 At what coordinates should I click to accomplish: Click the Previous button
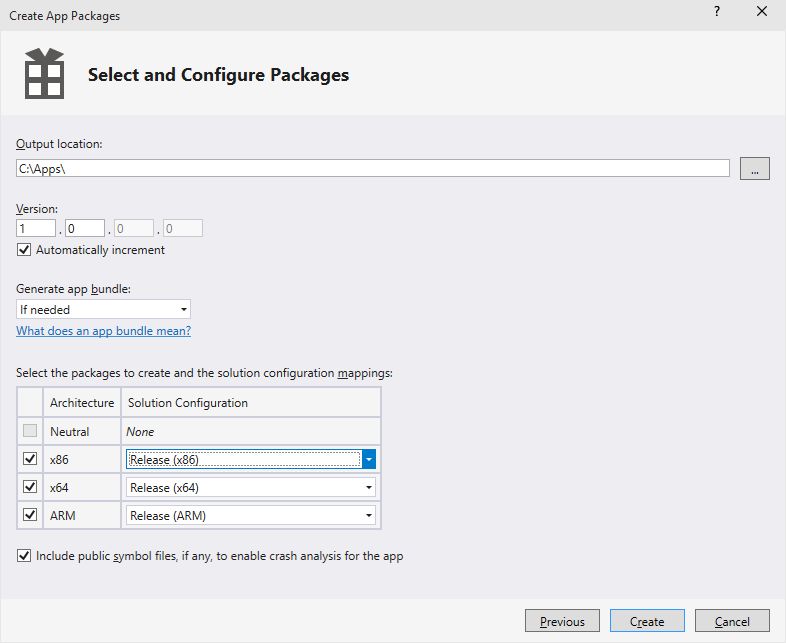[562, 621]
